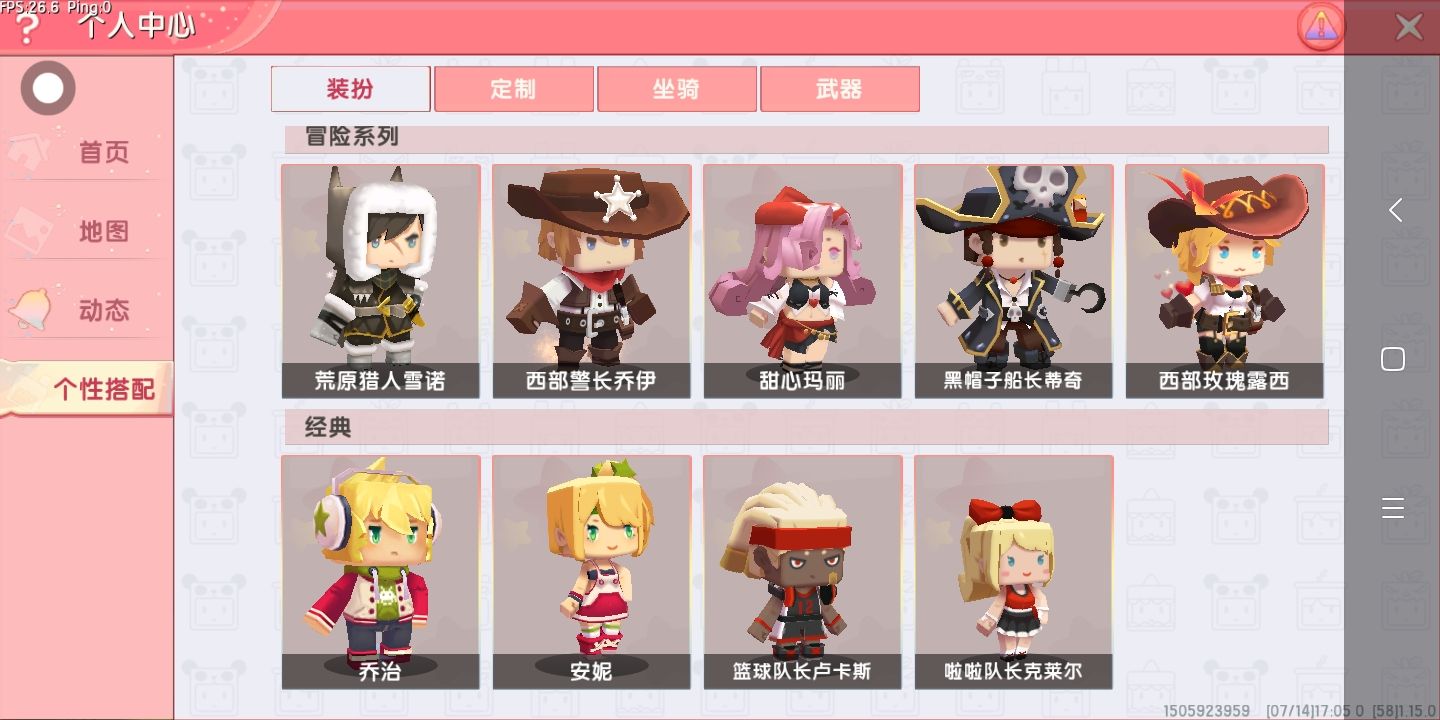Select the 西部玫瑰露西 character skin

point(1225,281)
